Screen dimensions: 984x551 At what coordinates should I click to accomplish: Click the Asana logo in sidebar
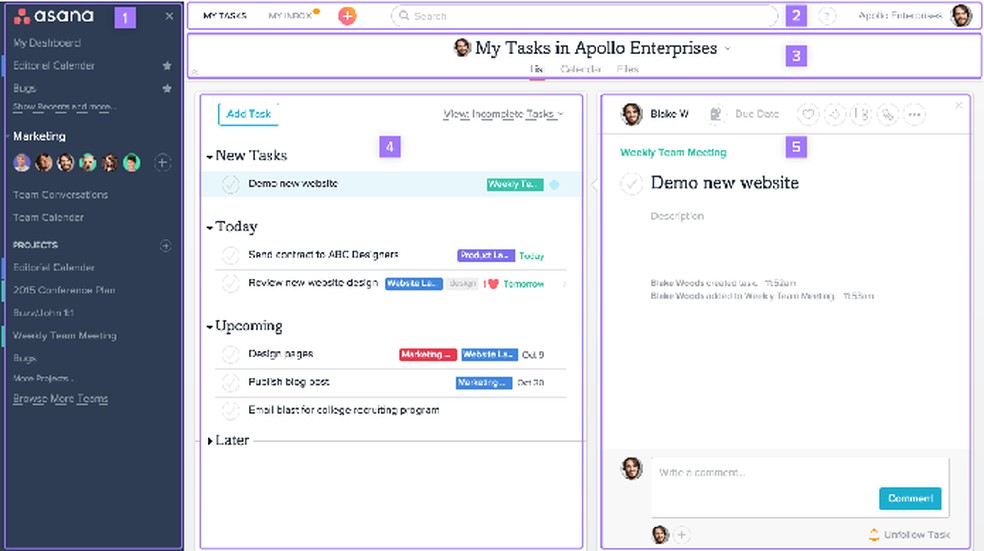tap(54, 16)
